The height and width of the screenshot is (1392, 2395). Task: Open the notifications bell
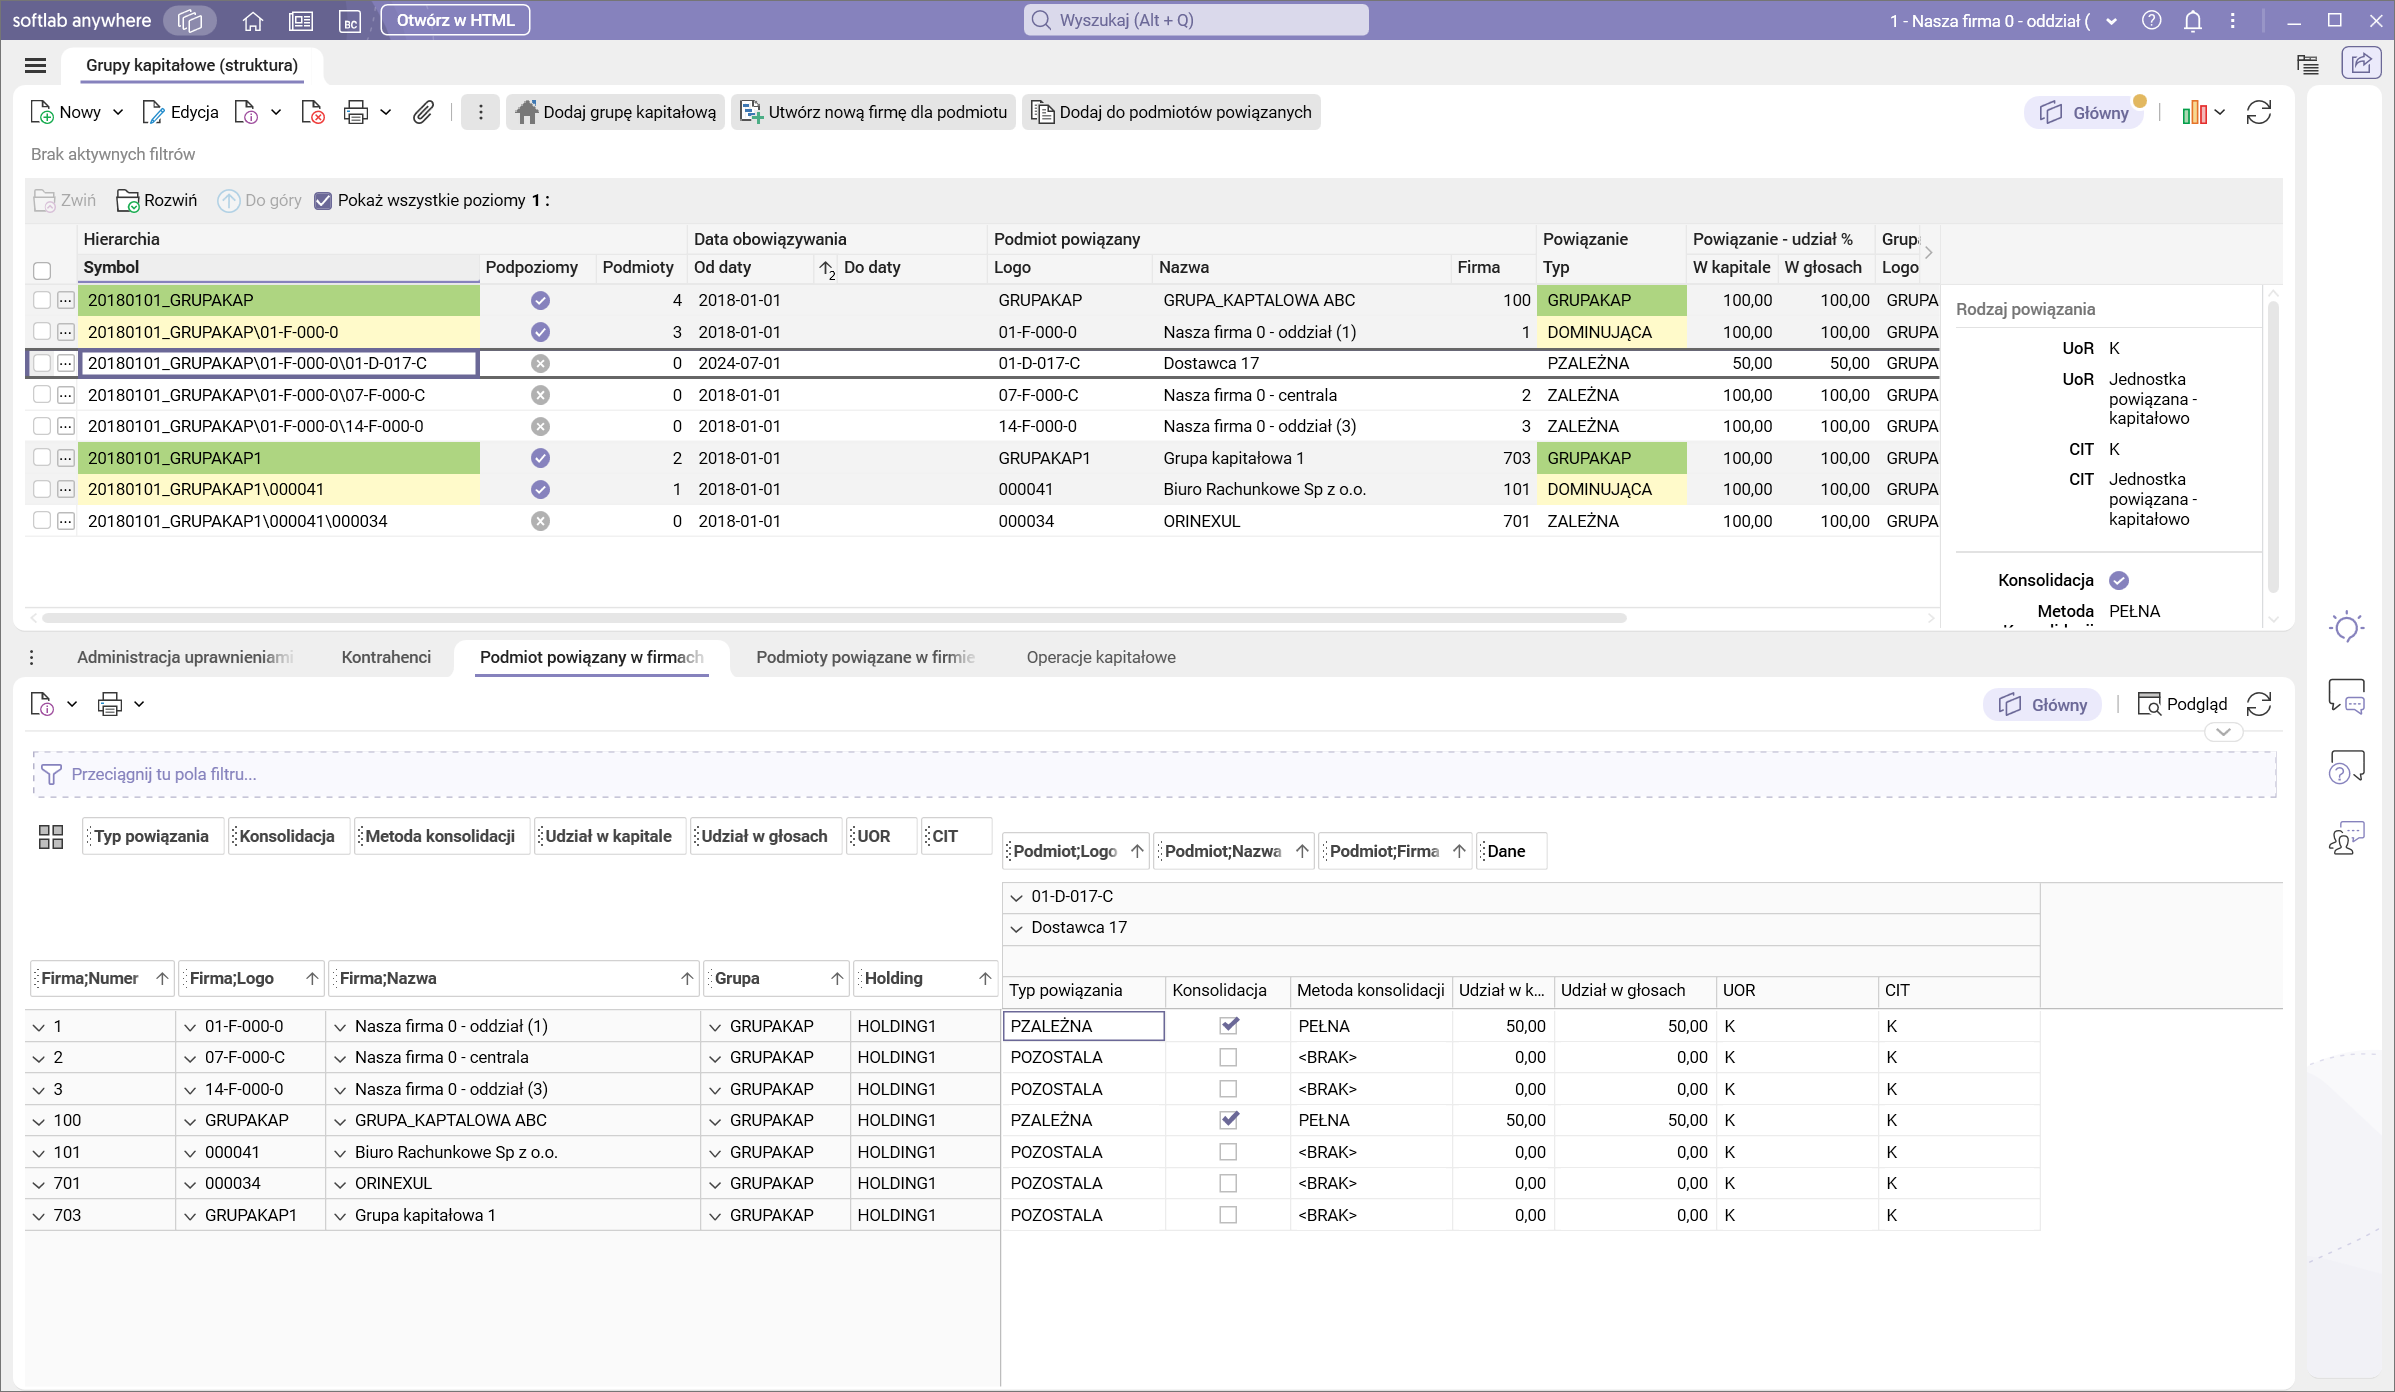point(2192,21)
